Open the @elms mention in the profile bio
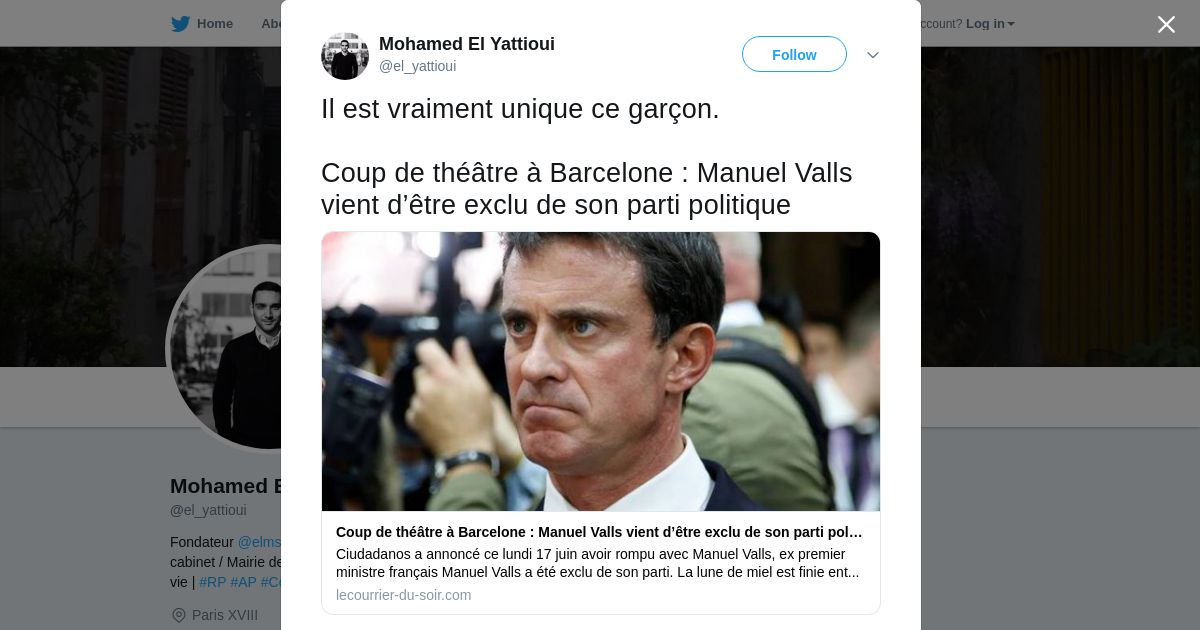1200x630 pixels. pos(260,542)
